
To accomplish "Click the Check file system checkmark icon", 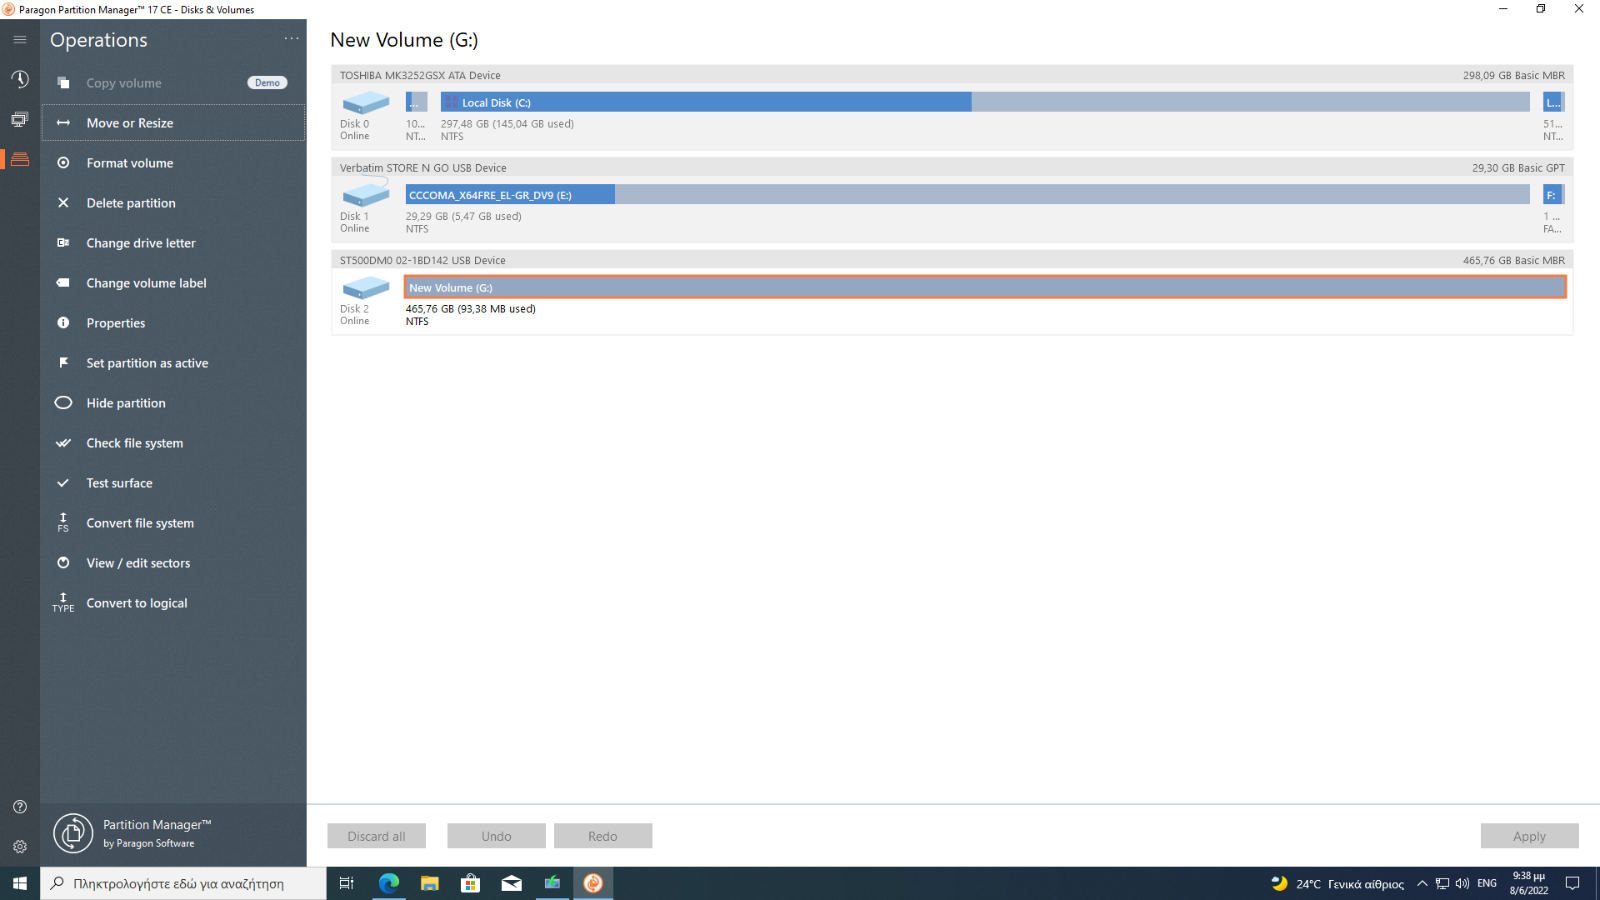I will (63, 443).
